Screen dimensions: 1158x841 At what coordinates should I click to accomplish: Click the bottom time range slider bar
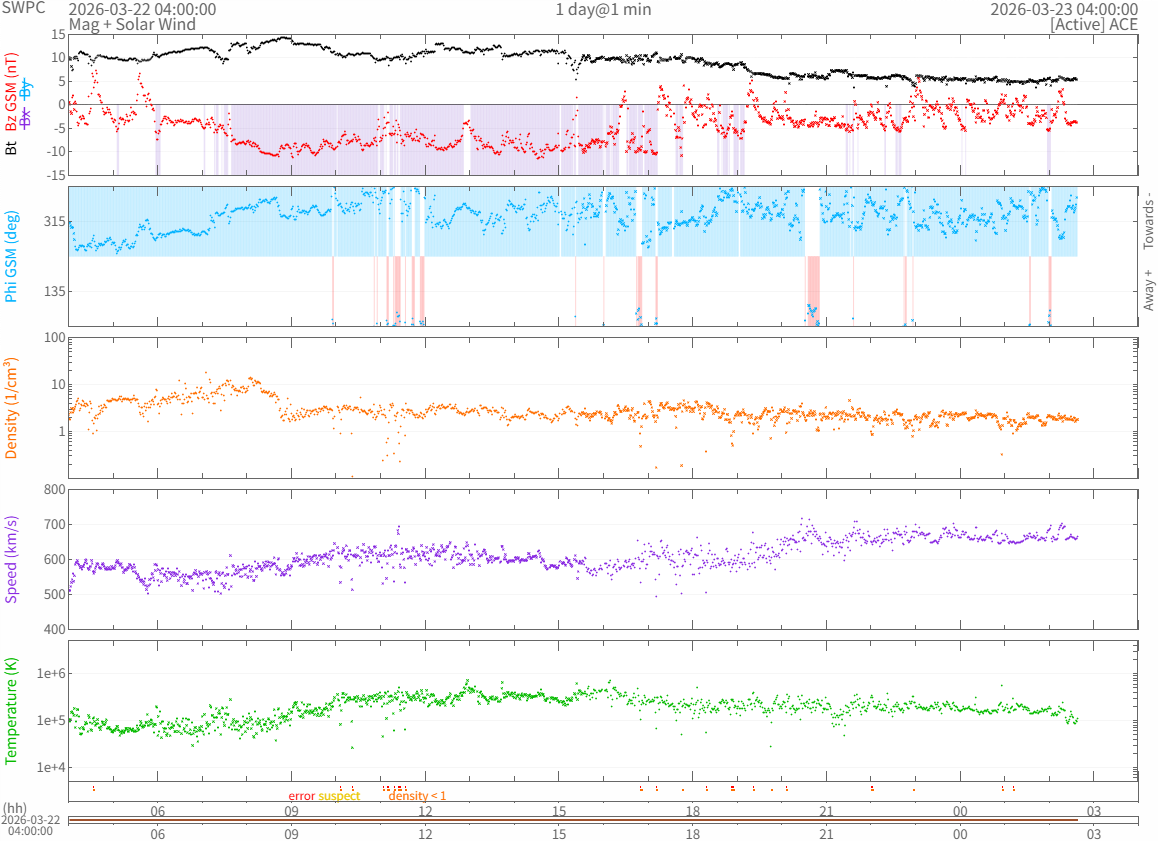[x=602, y=821]
